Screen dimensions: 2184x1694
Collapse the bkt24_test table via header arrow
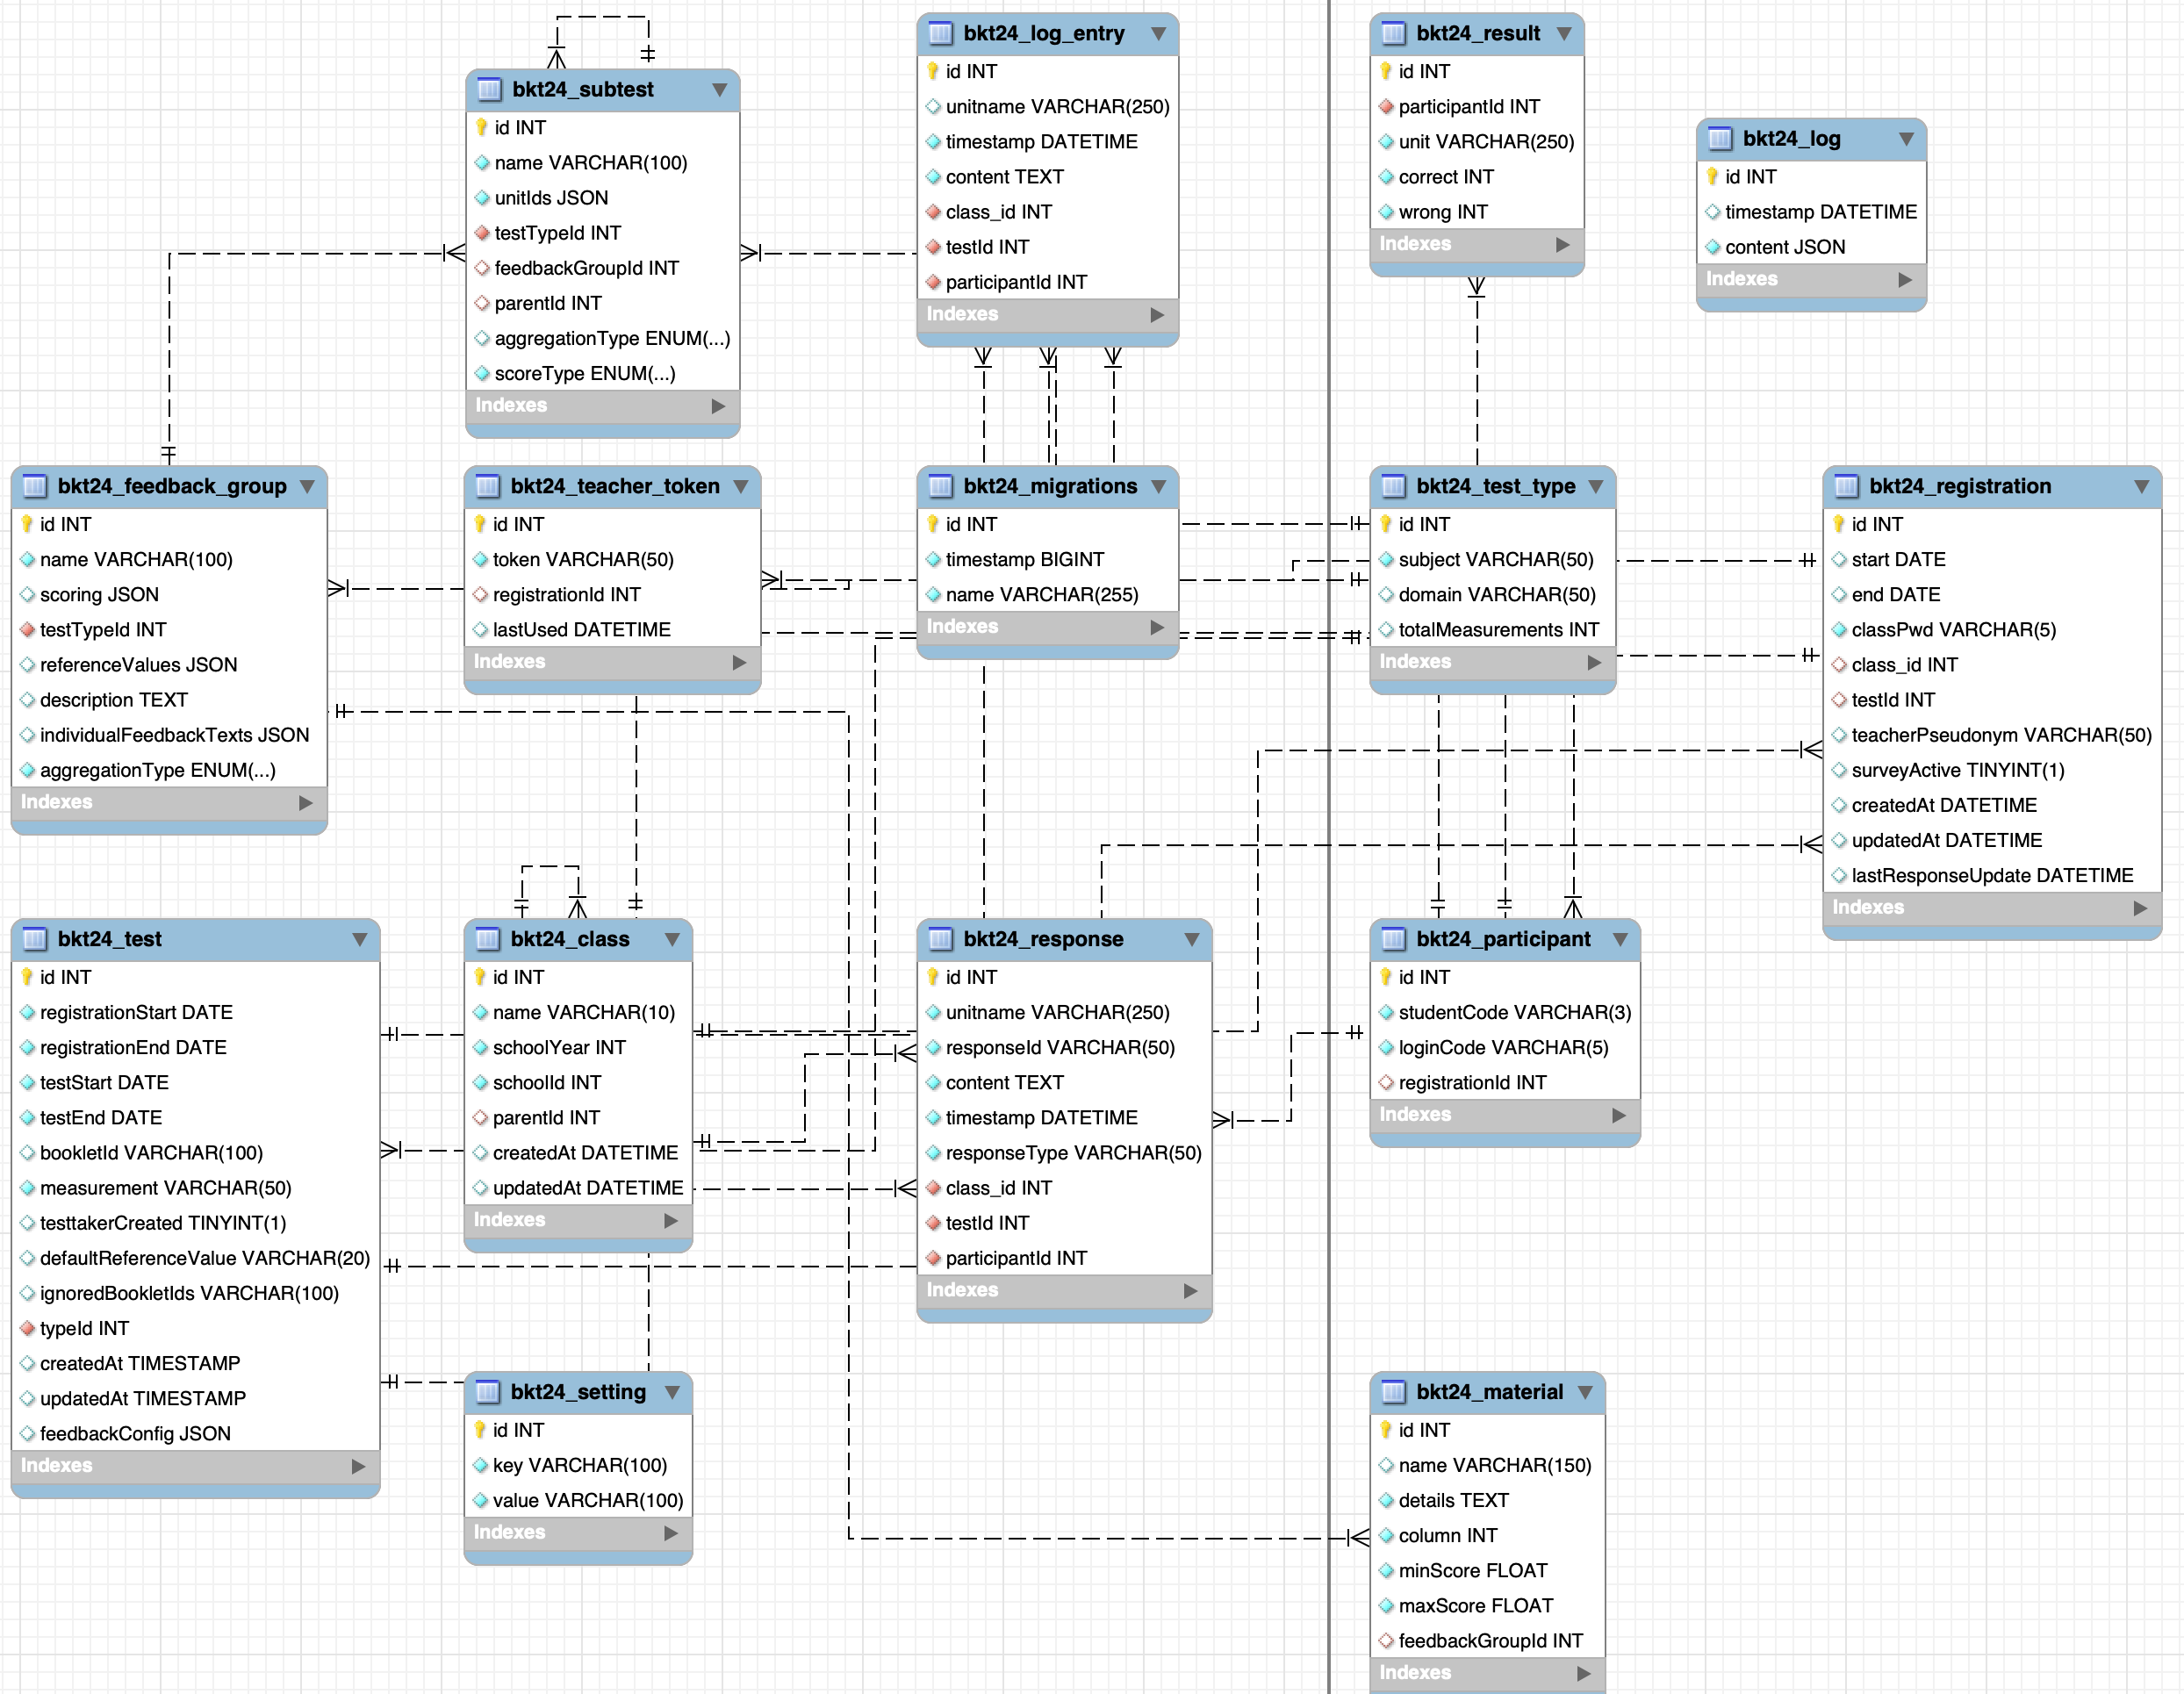[359, 940]
